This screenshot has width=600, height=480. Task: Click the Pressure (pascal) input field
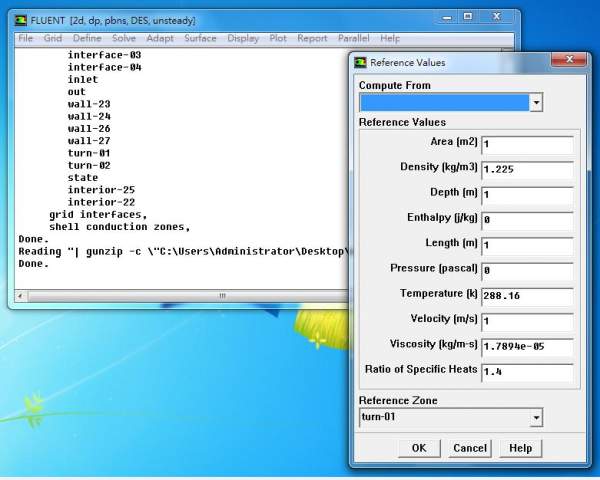pyautogui.click(x=527, y=271)
